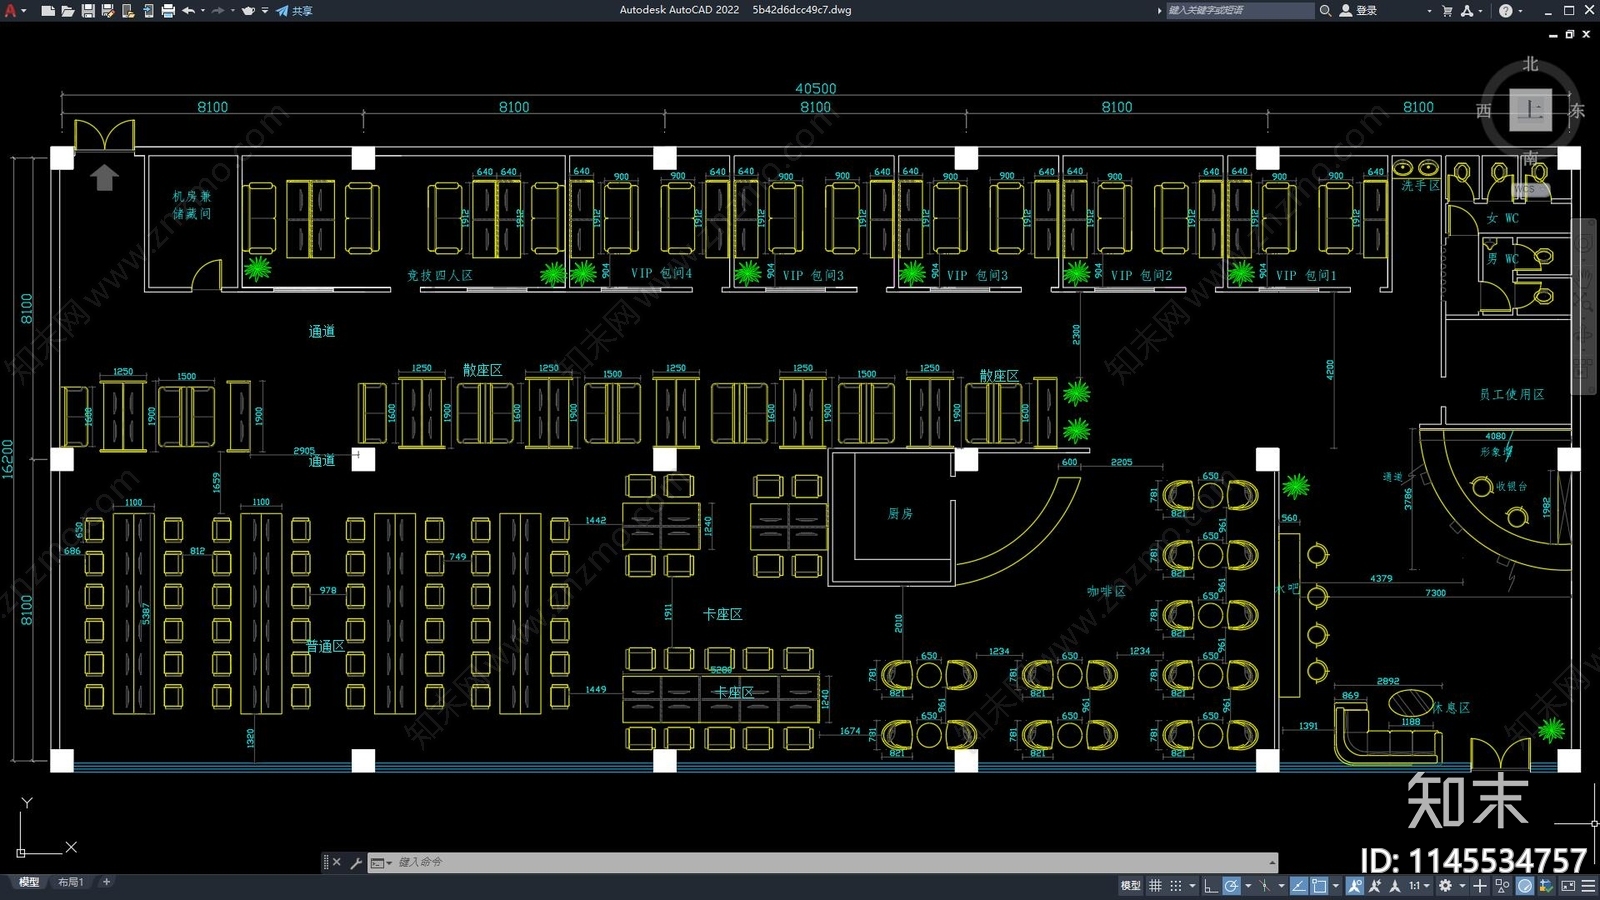Open the Help dropdown arrow
Viewport: 1600px width, 900px height.
(x=1521, y=11)
